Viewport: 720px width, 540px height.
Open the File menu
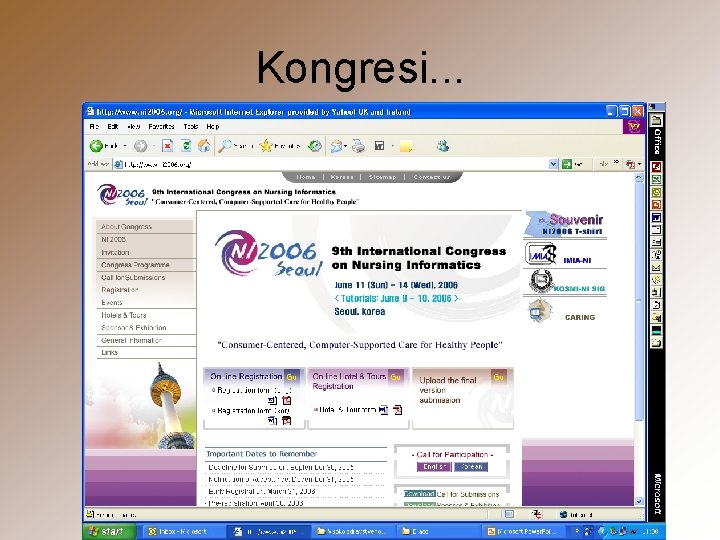coord(94,126)
